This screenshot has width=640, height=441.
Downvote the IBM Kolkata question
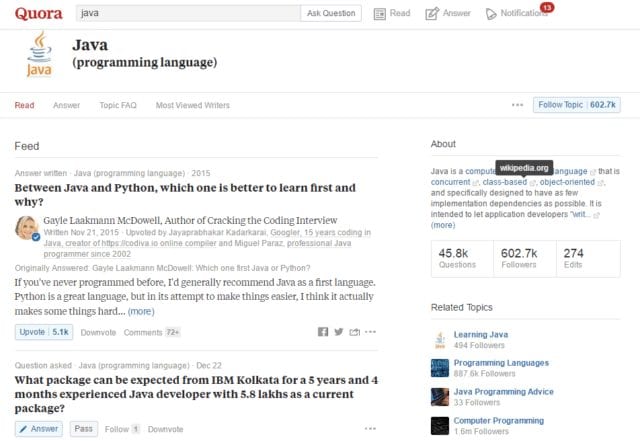[x=165, y=429]
